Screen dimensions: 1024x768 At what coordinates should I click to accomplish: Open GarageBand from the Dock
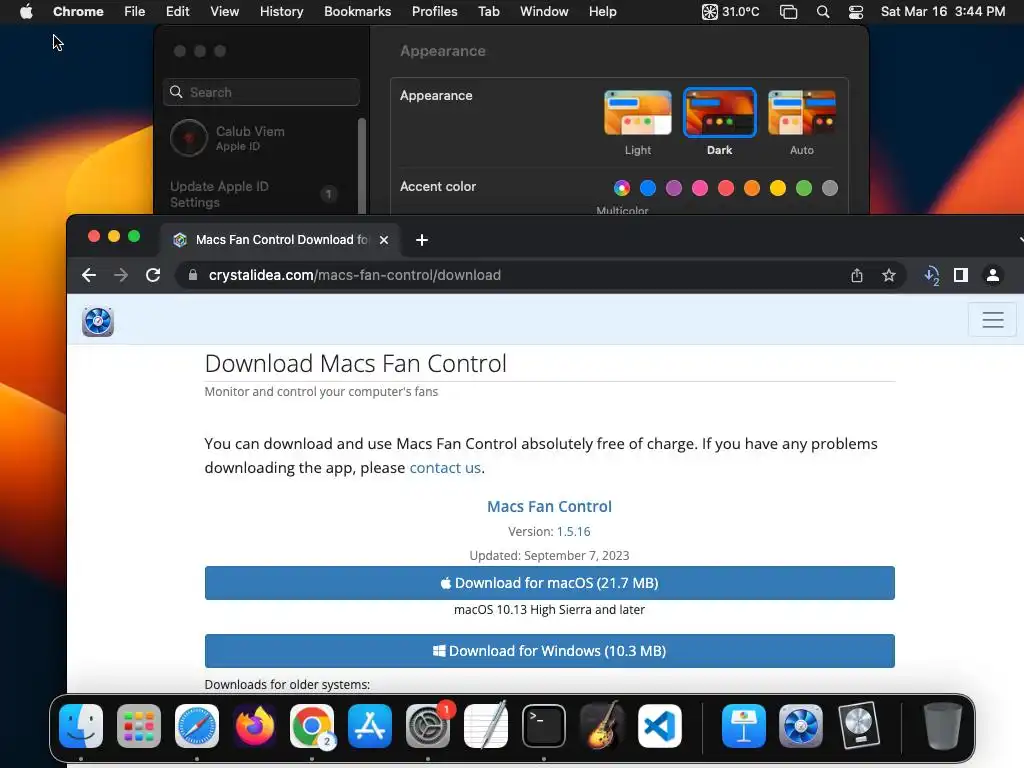tap(601, 726)
